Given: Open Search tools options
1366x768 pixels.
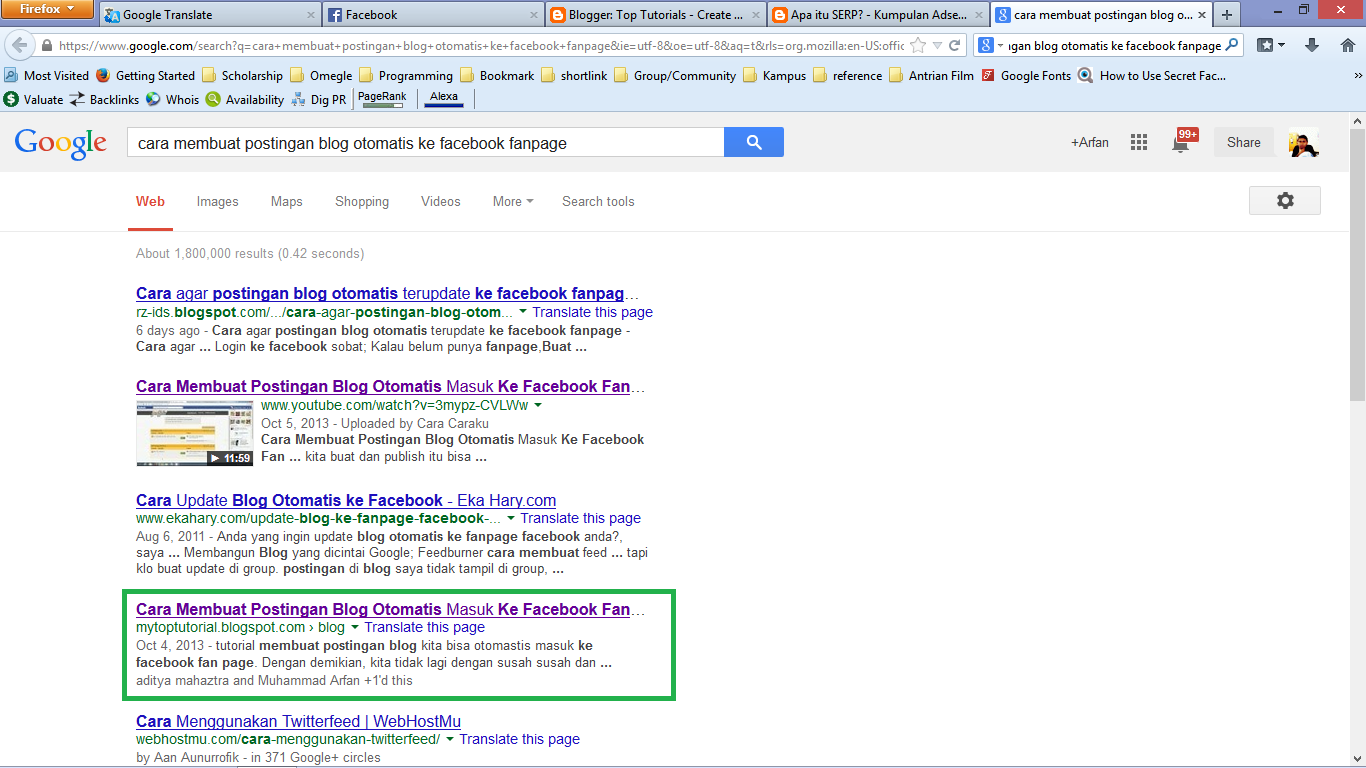Looking at the screenshot, I should pyautogui.click(x=598, y=201).
